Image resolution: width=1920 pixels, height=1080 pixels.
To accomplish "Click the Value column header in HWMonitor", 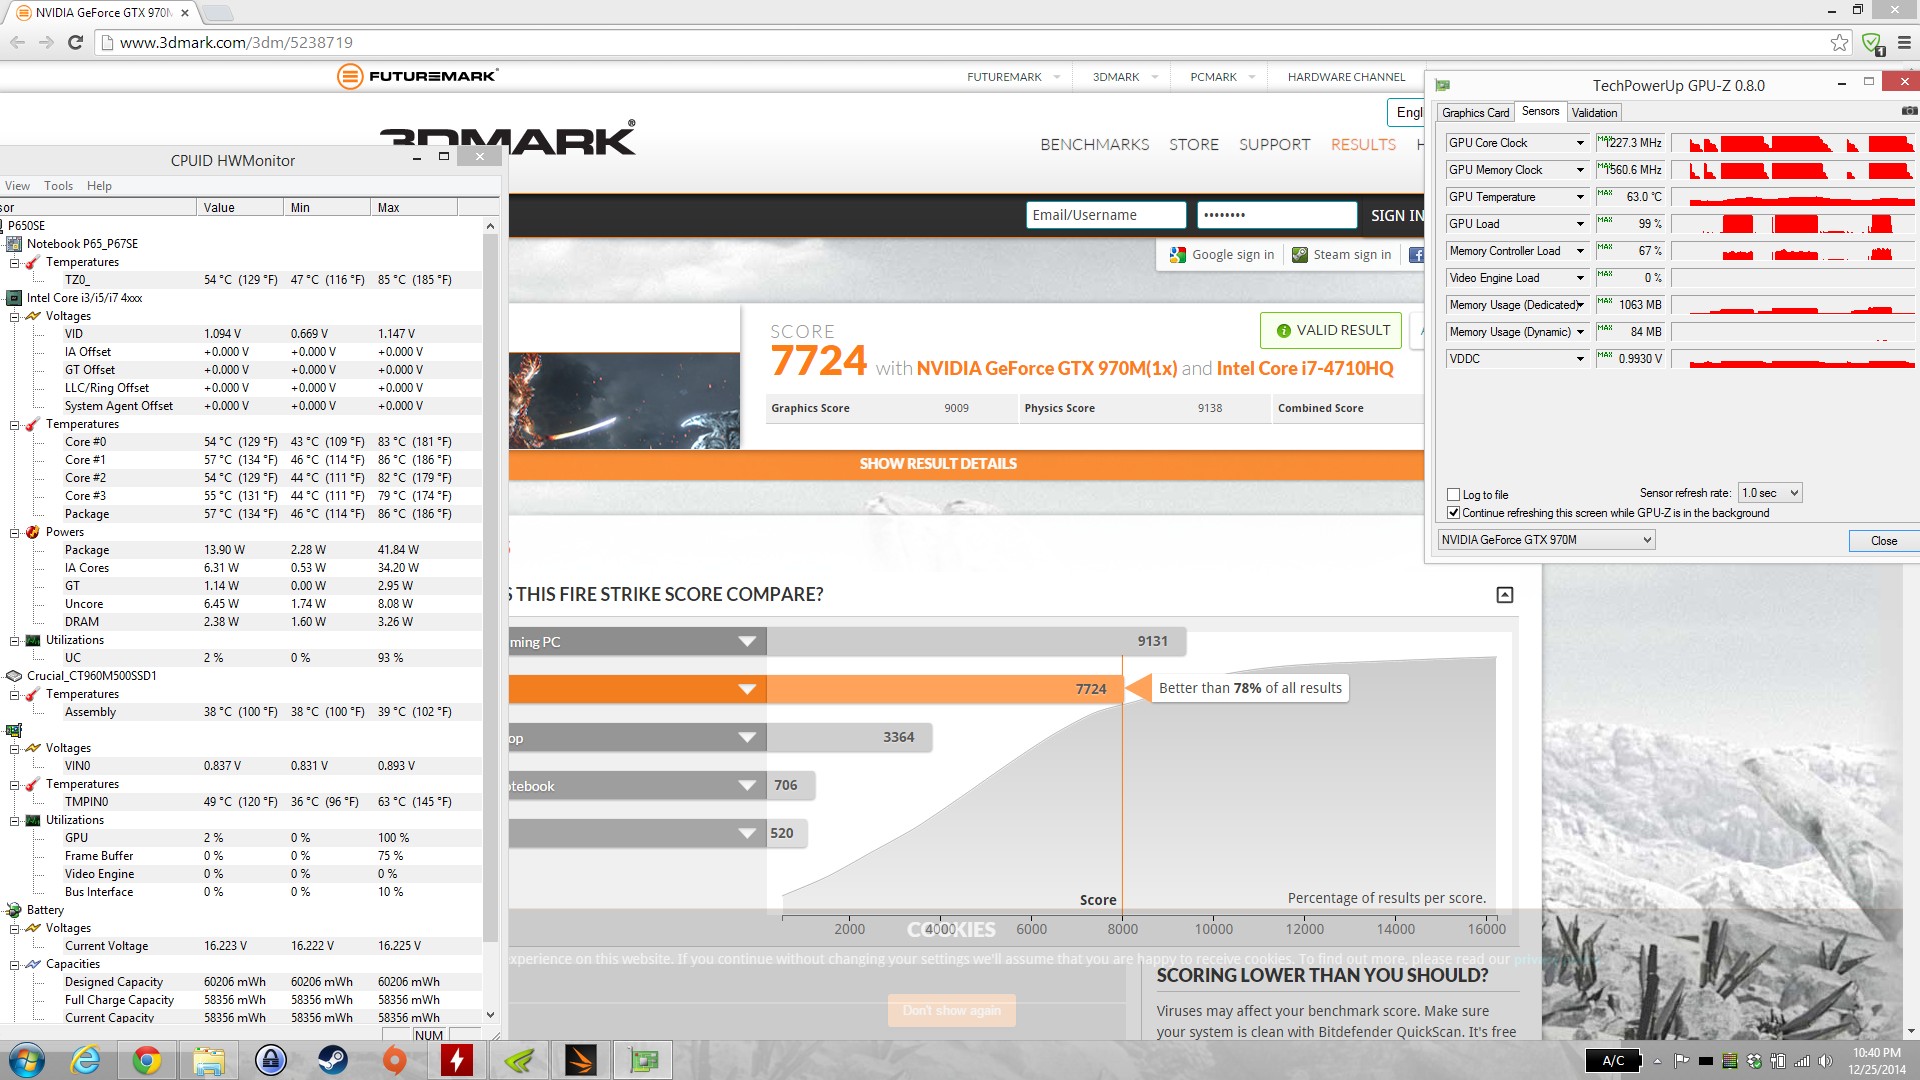I will 240,208.
